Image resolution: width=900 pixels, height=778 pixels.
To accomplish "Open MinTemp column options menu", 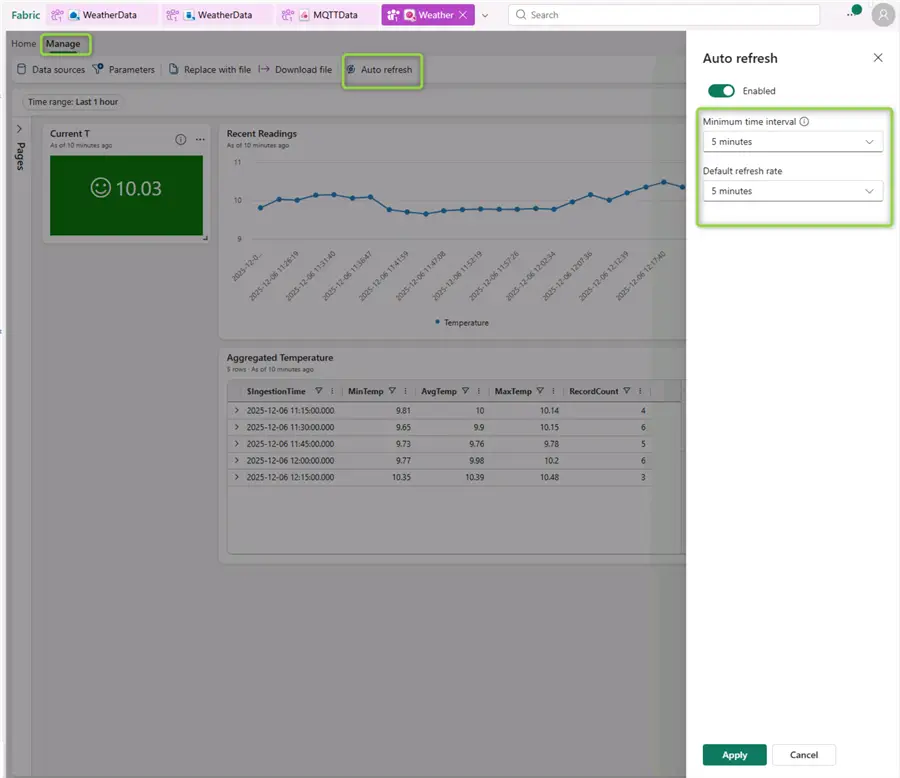I will 405,391.
